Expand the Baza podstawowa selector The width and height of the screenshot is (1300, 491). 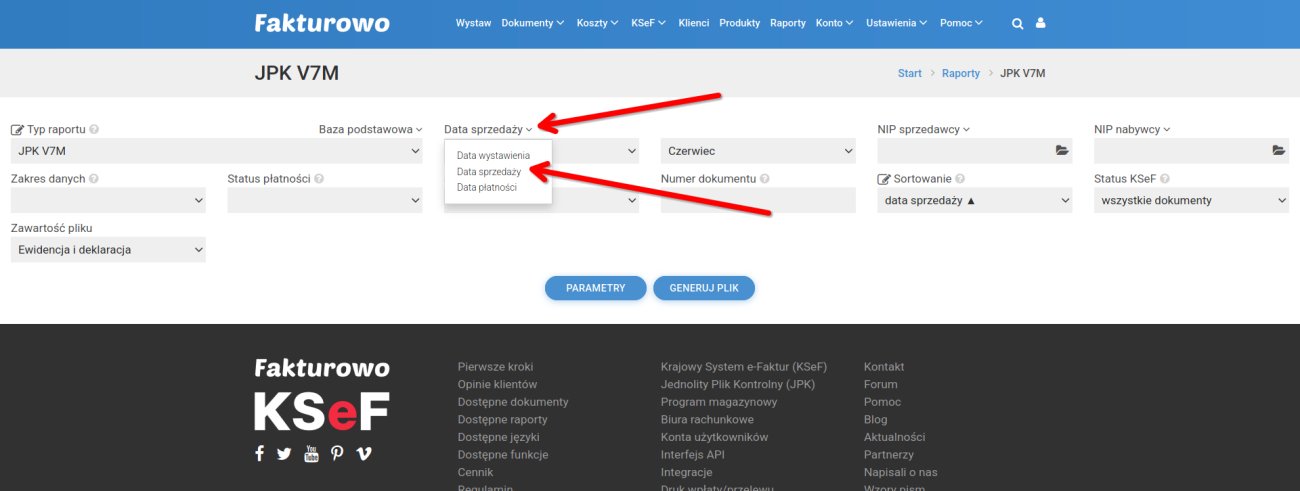pos(371,129)
